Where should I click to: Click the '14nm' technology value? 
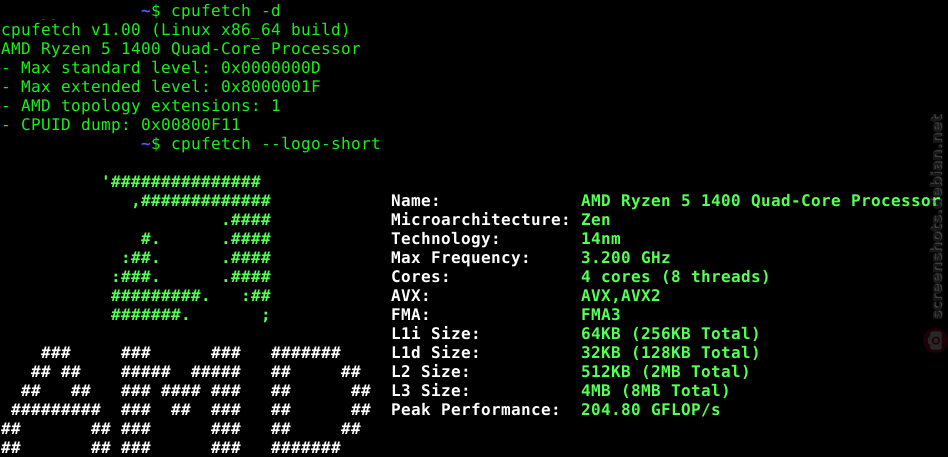click(600, 239)
